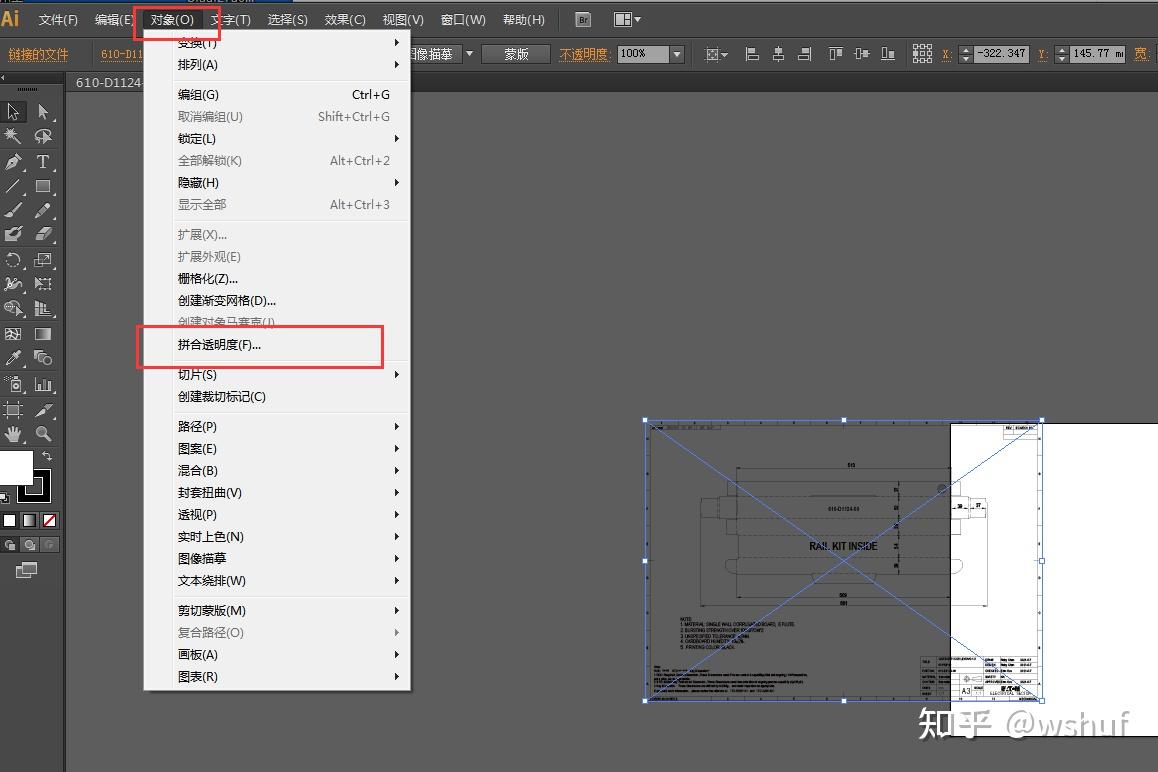Set the fill to None (red slash)
Image resolution: width=1158 pixels, height=772 pixels.
click(49, 520)
